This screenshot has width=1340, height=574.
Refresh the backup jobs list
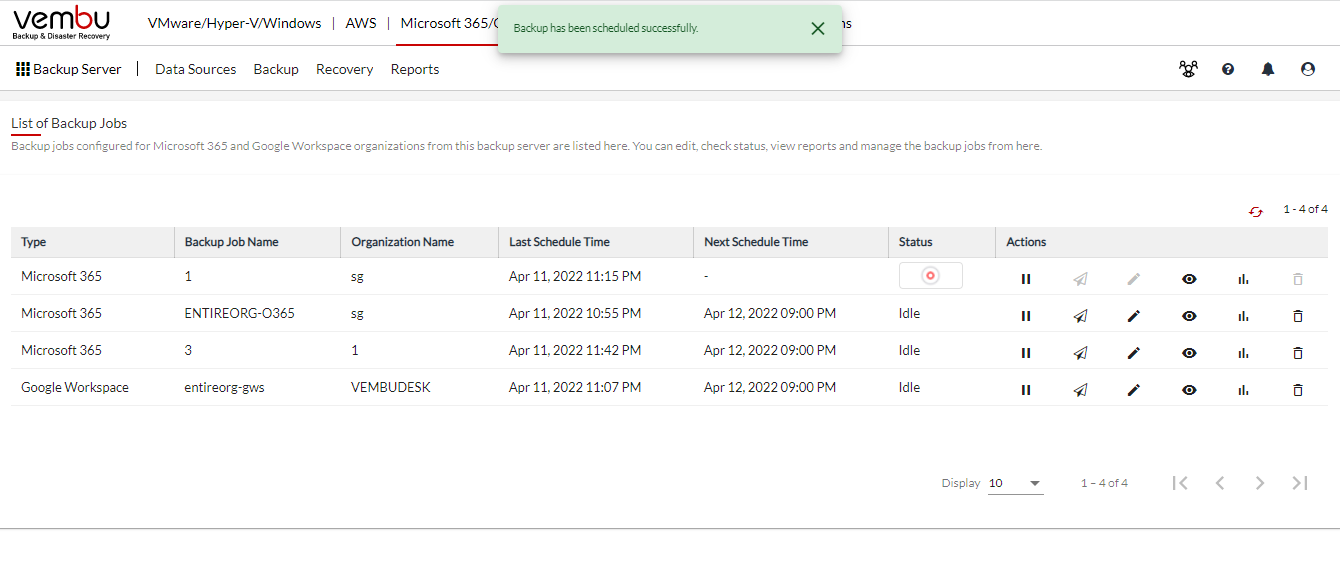[1256, 211]
